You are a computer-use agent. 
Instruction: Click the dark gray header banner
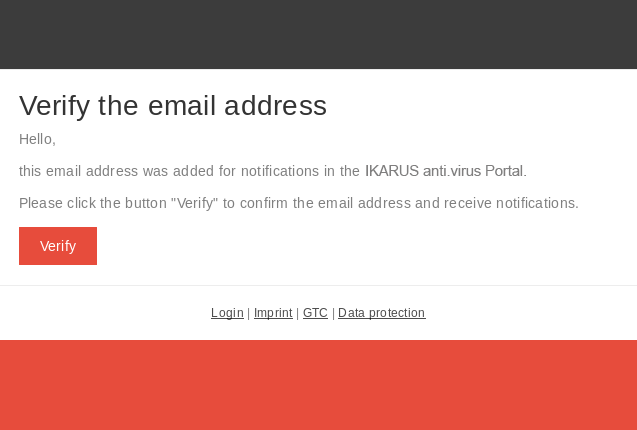[x=318, y=34]
